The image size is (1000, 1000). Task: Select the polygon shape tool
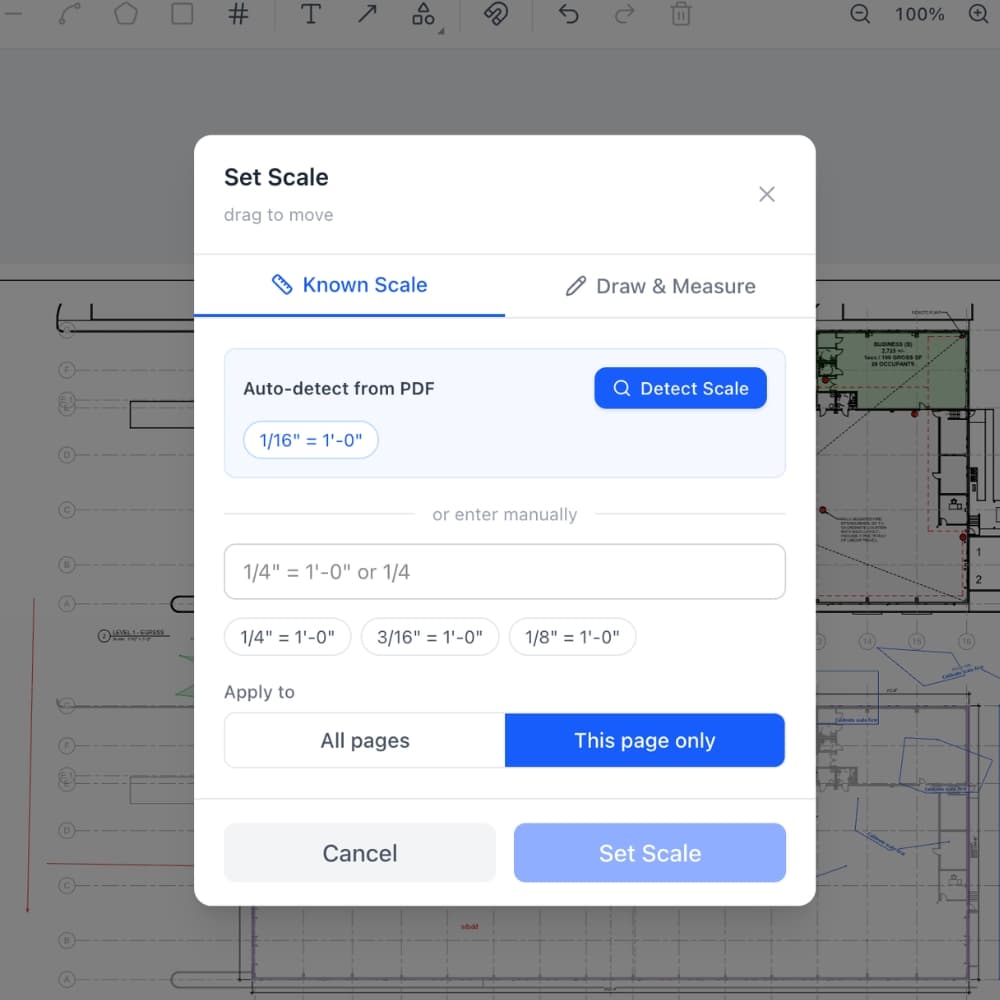(126, 15)
